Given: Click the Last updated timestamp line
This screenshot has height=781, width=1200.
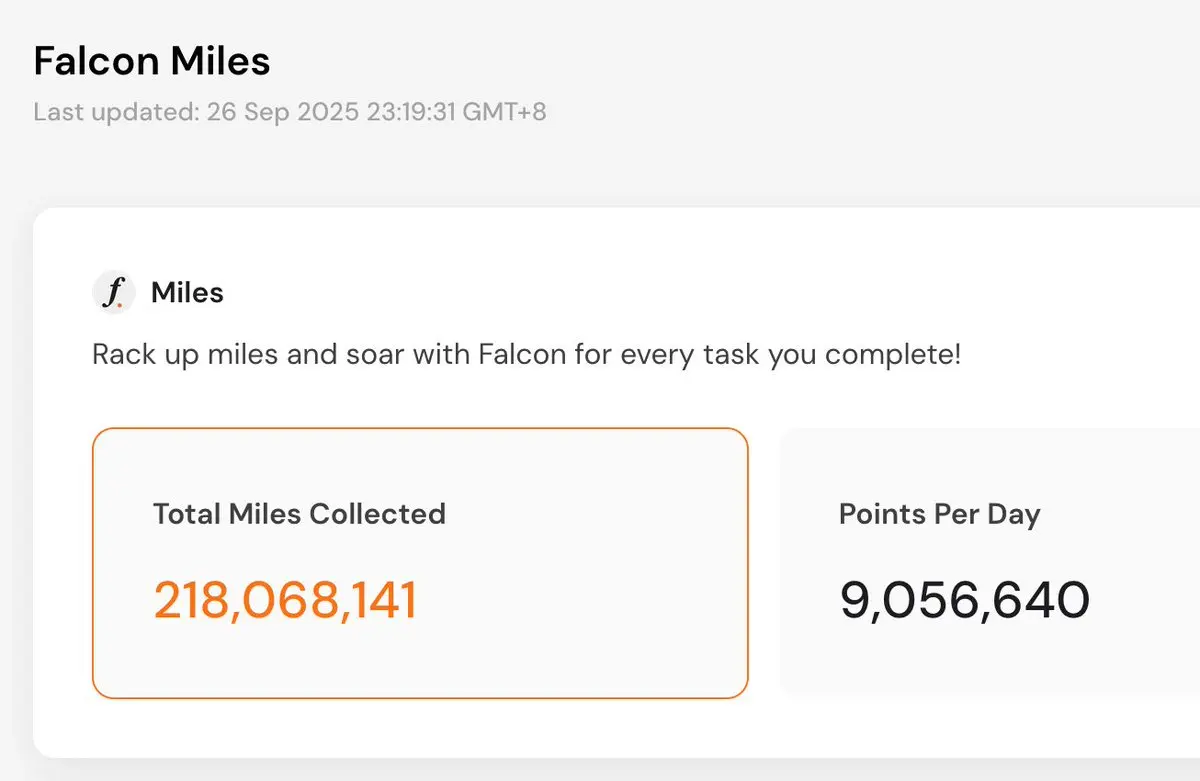Looking at the screenshot, I should coord(290,111).
